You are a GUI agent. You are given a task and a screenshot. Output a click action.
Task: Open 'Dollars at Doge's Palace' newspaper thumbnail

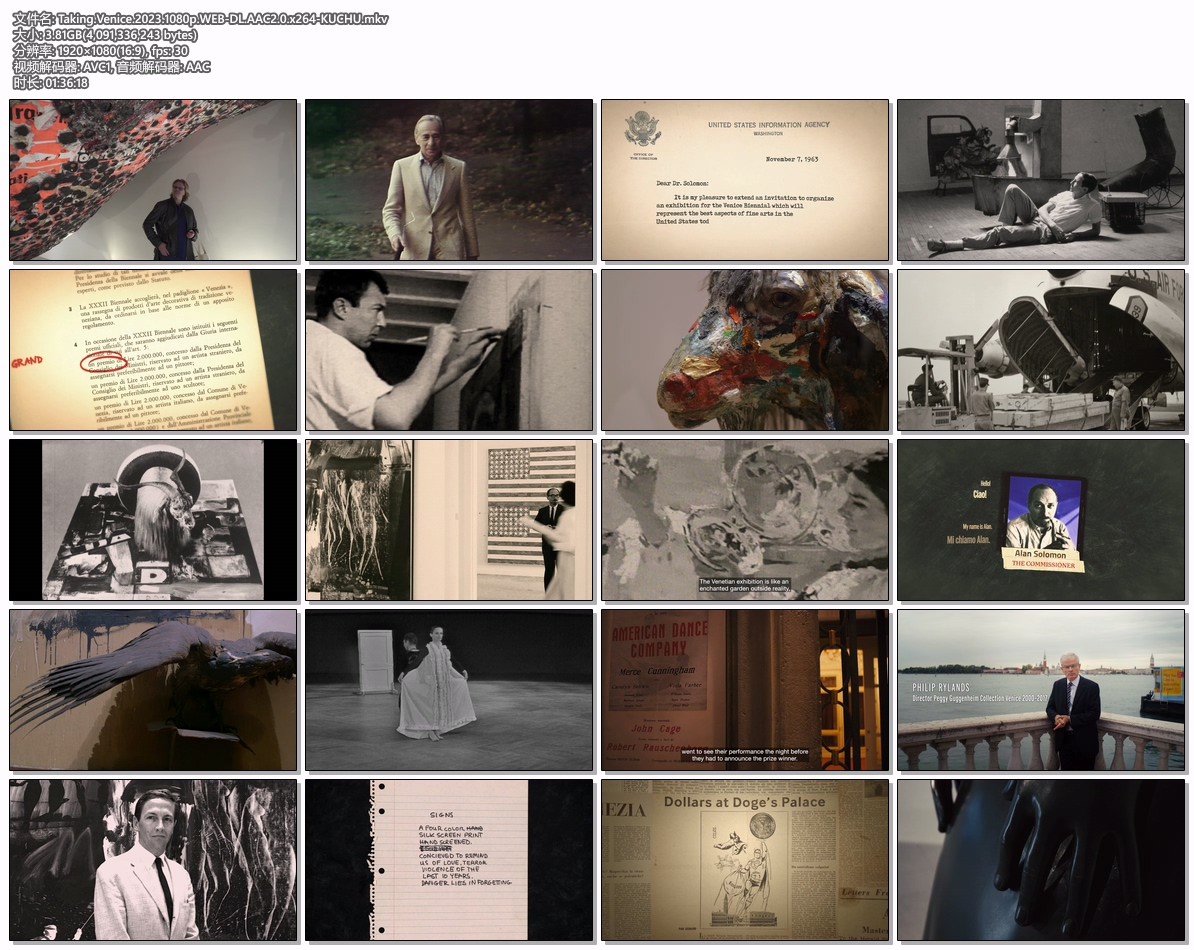745,859
